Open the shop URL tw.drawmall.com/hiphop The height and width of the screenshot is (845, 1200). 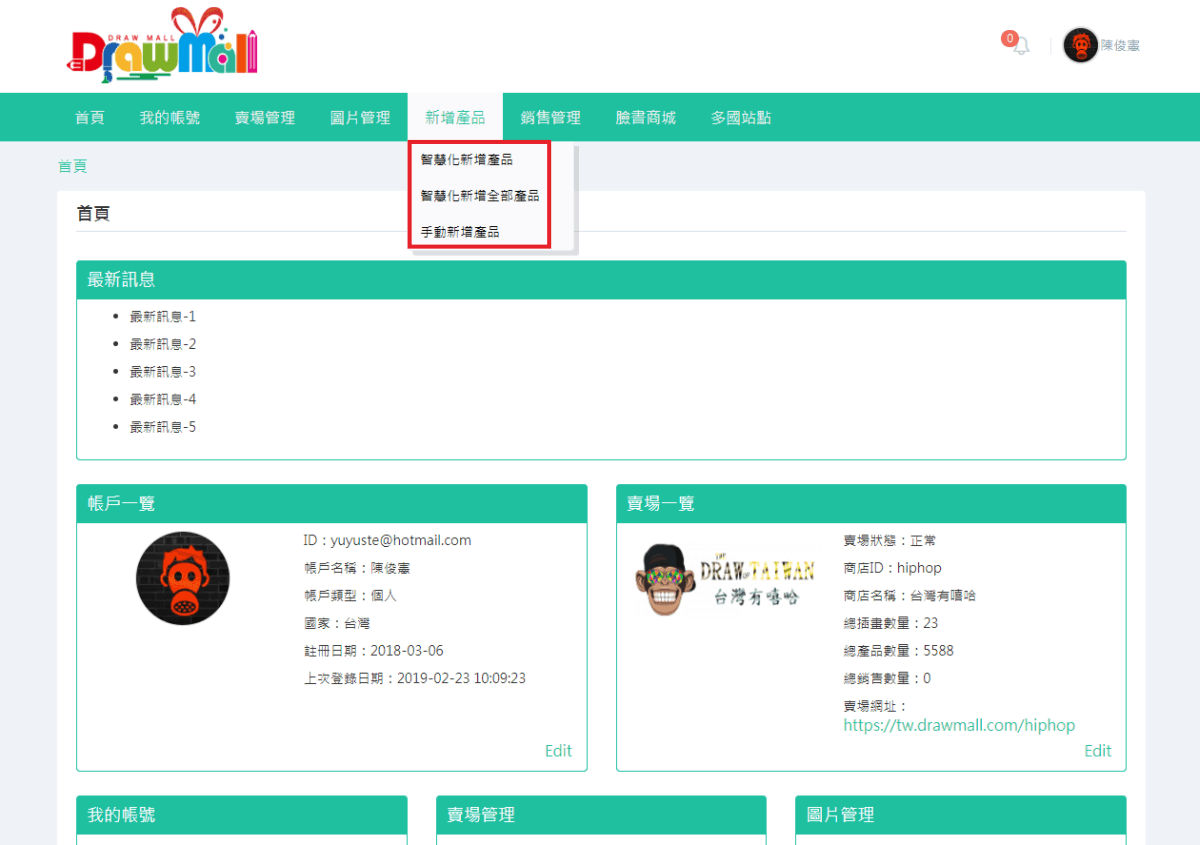coord(958,725)
